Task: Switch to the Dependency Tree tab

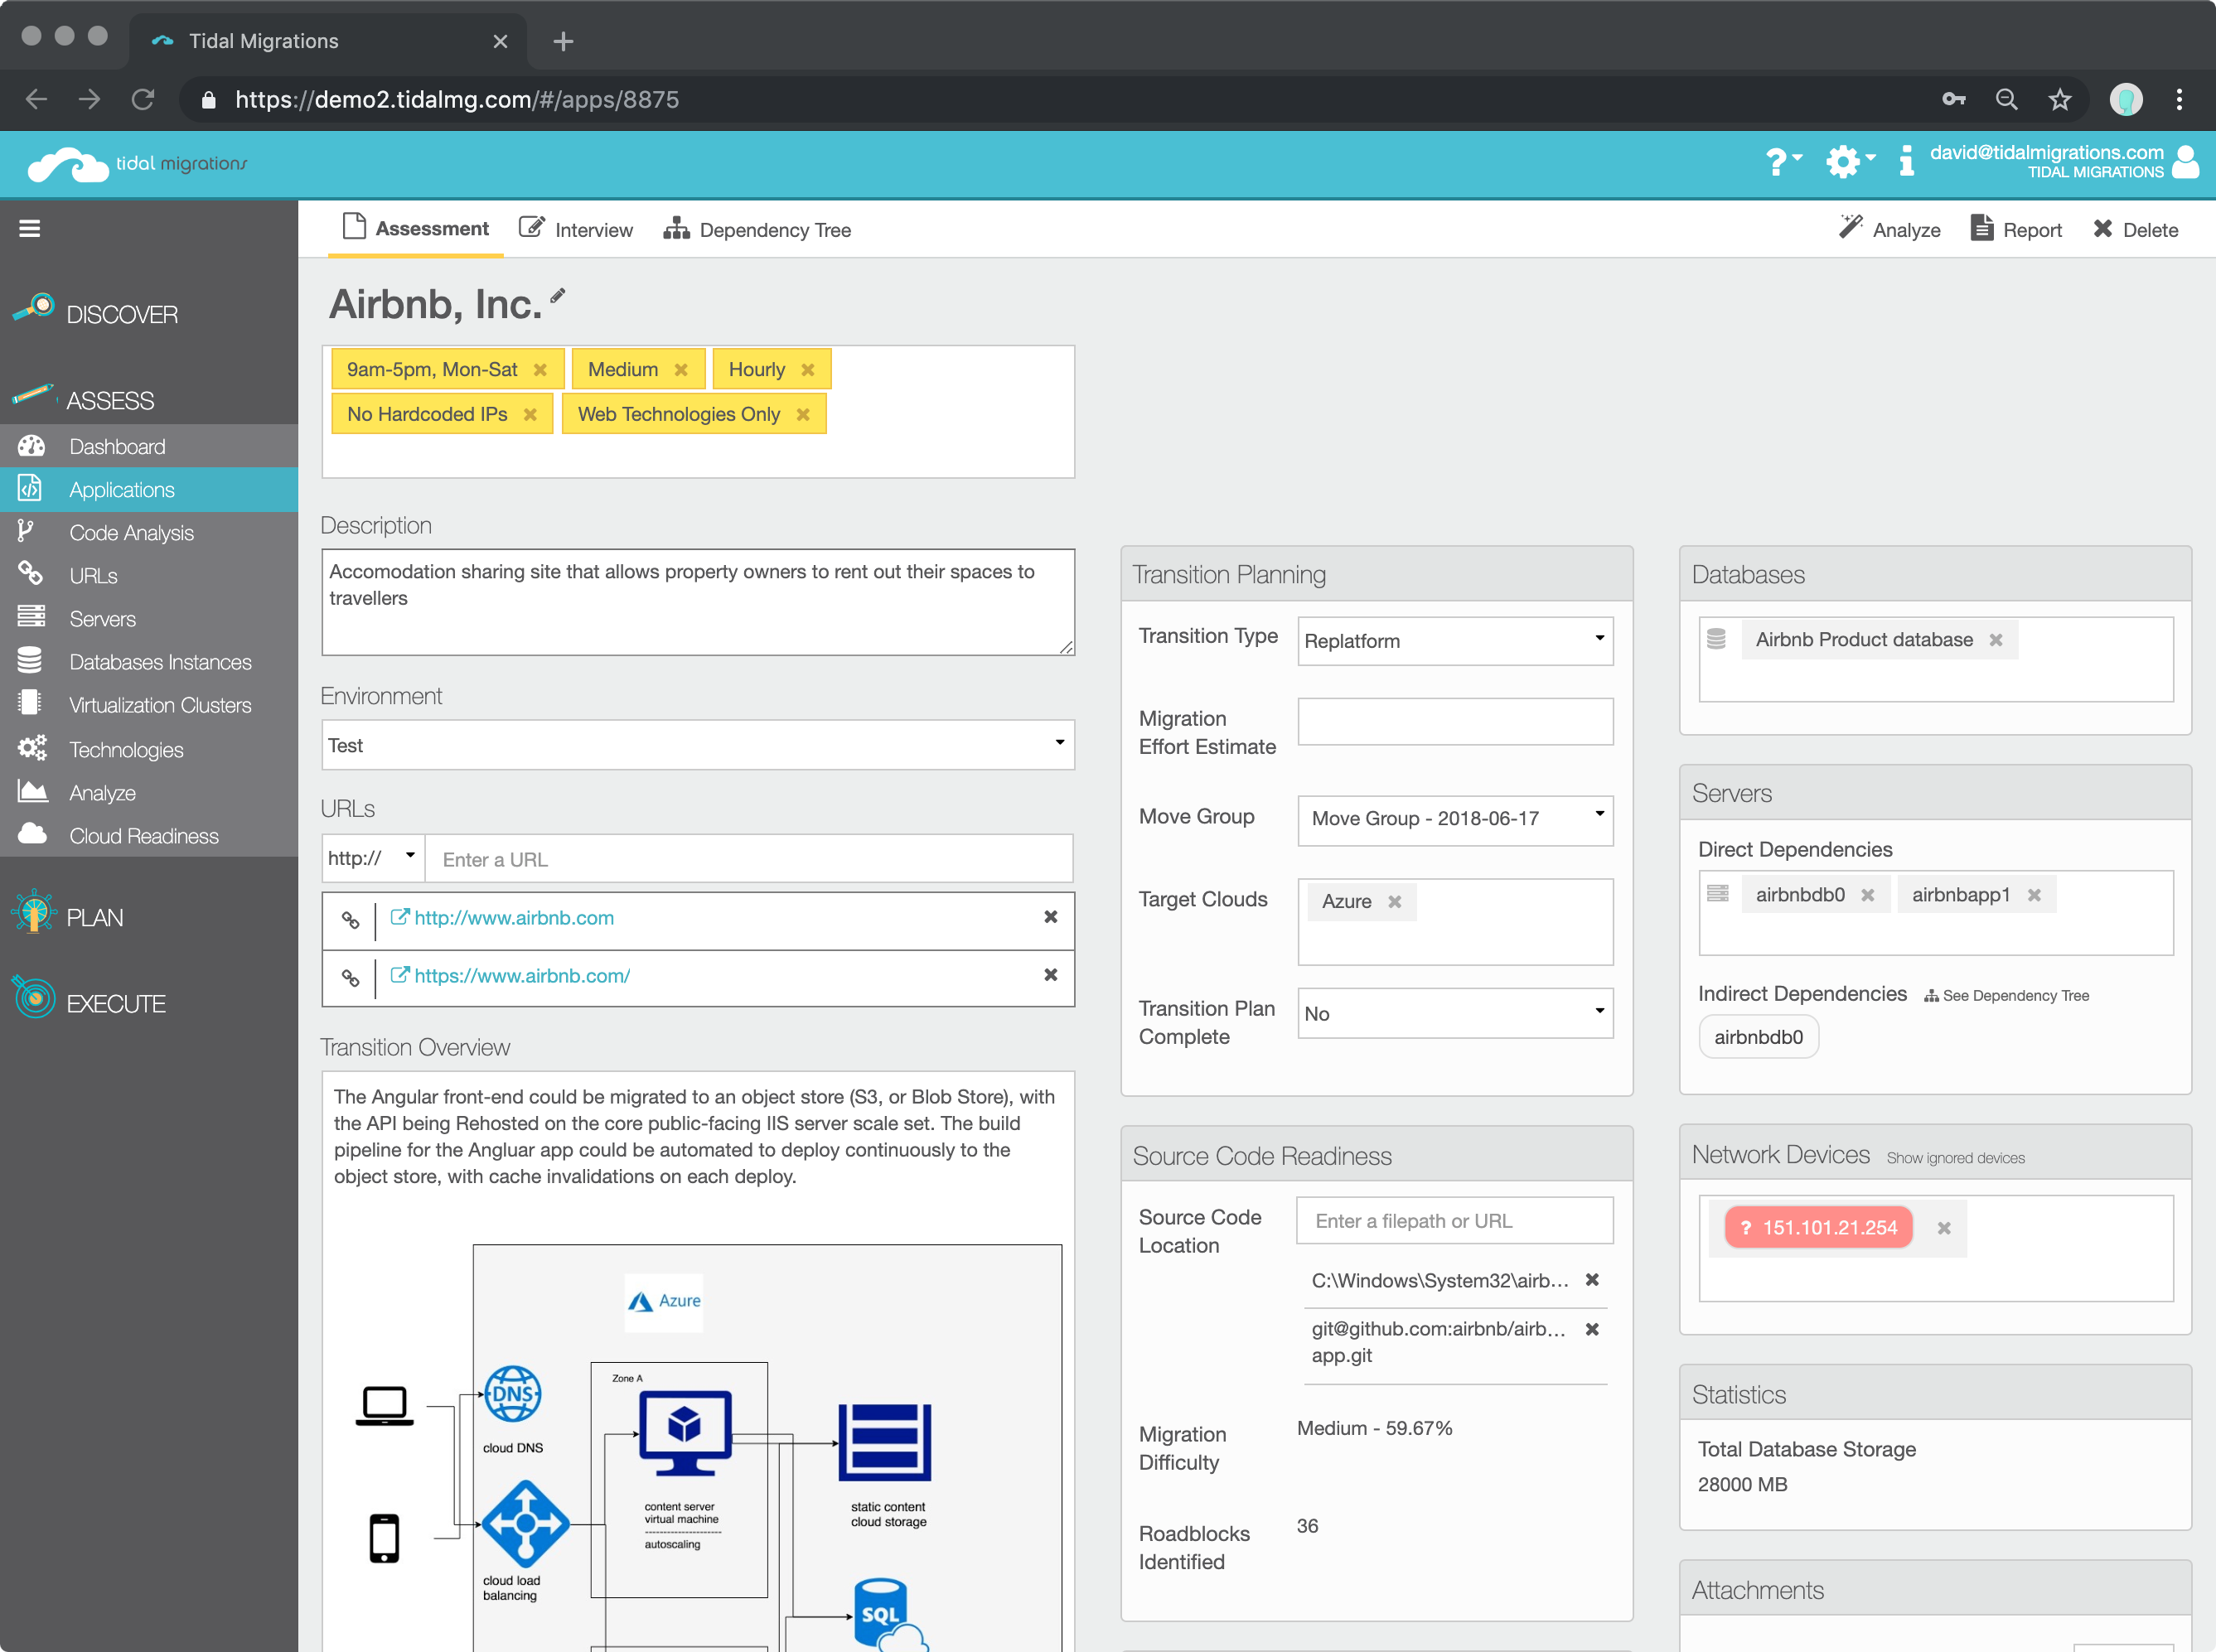Action: [x=757, y=230]
